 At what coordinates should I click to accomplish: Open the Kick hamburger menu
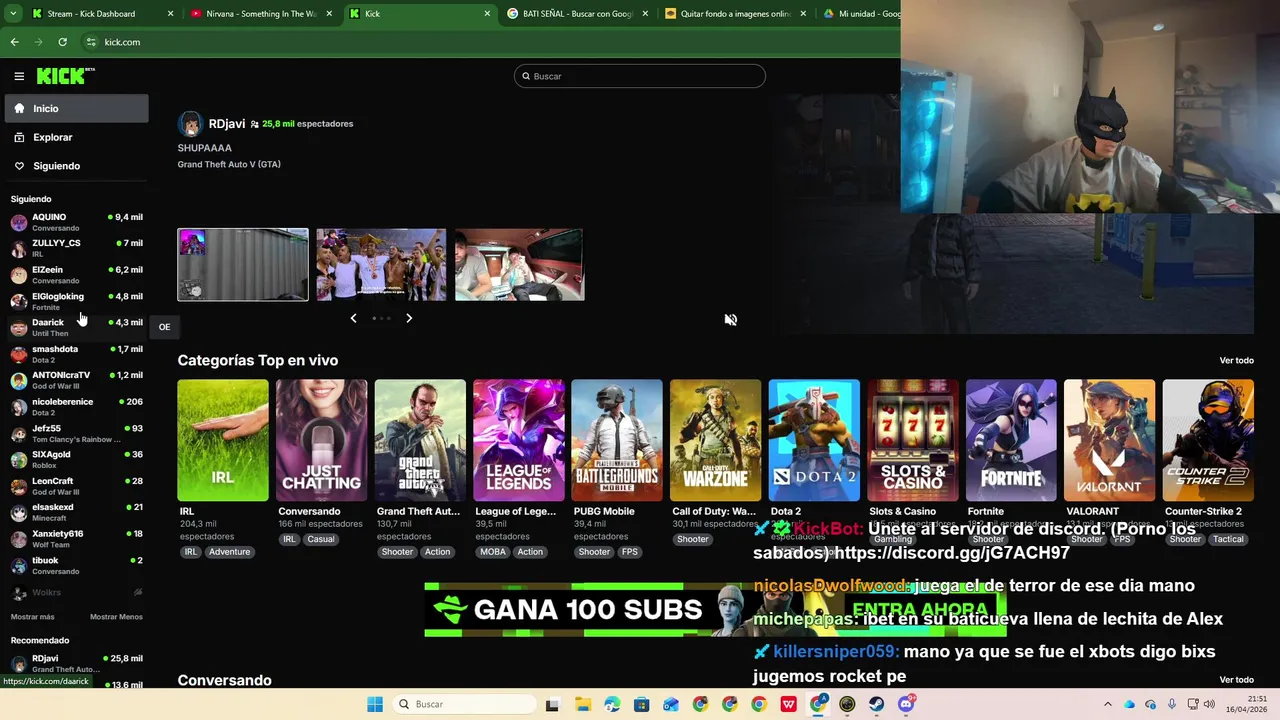19,76
